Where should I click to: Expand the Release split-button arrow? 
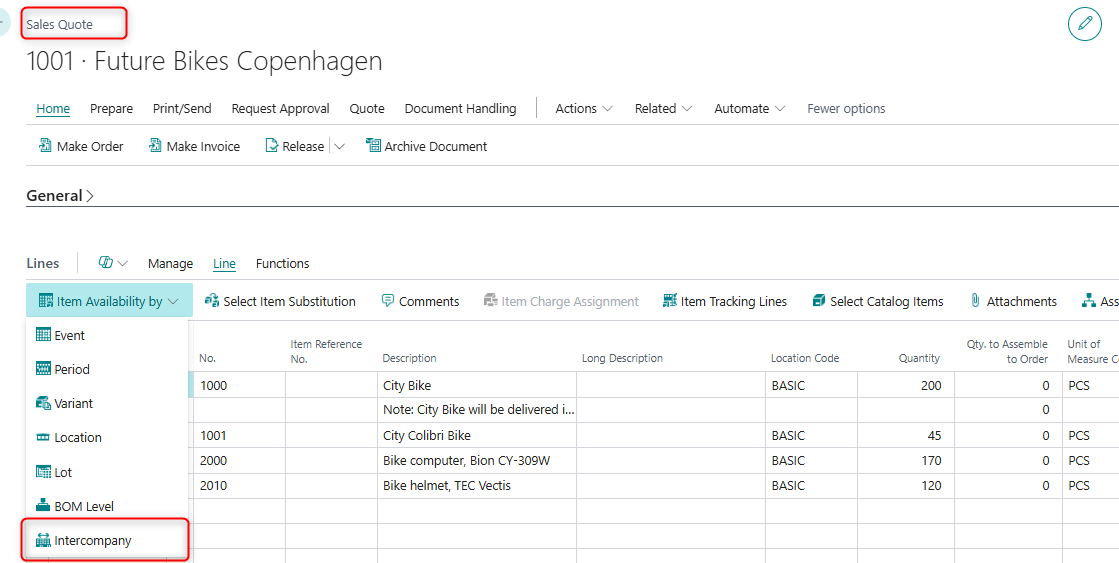pyautogui.click(x=339, y=146)
